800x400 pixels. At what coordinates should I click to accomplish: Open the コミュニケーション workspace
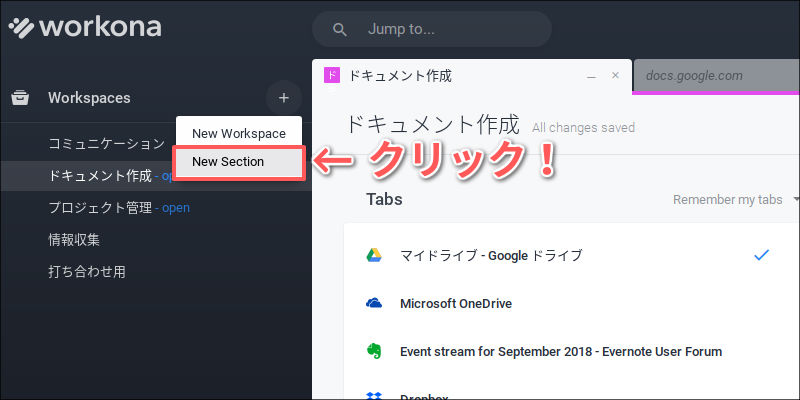coord(107,144)
